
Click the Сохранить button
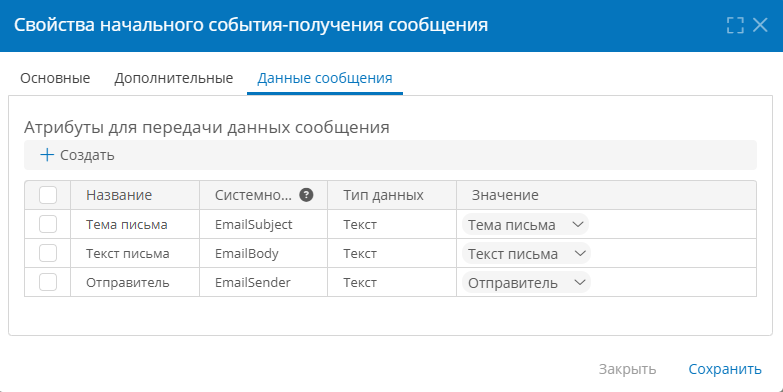click(x=725, y=369)
